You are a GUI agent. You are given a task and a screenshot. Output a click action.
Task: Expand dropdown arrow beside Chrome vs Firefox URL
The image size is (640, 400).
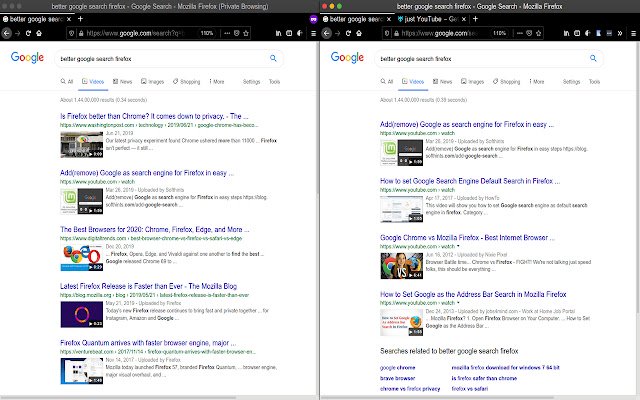pyautogui.click(x=458, y=246)
